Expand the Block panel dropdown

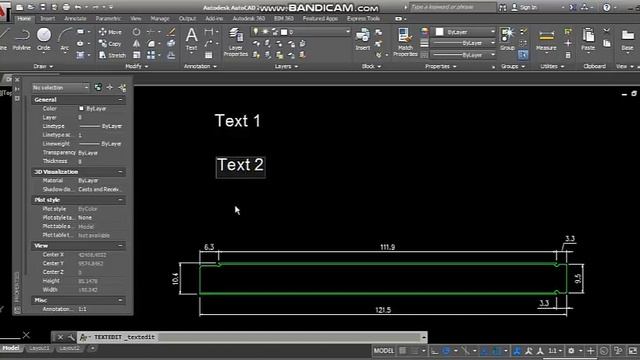click(x=371, y=66)
